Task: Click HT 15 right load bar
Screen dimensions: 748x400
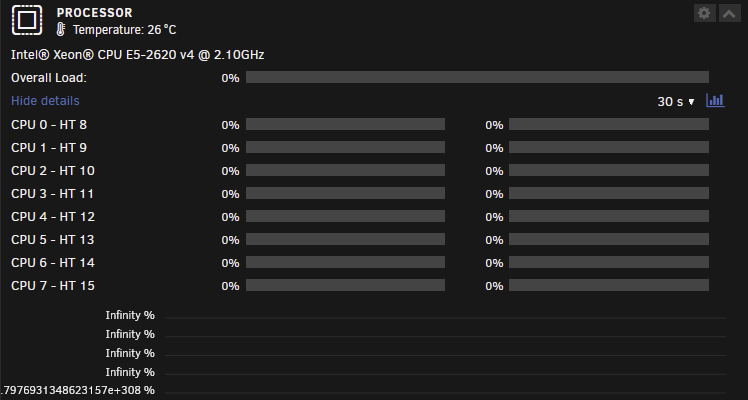Action: [609, 285]
